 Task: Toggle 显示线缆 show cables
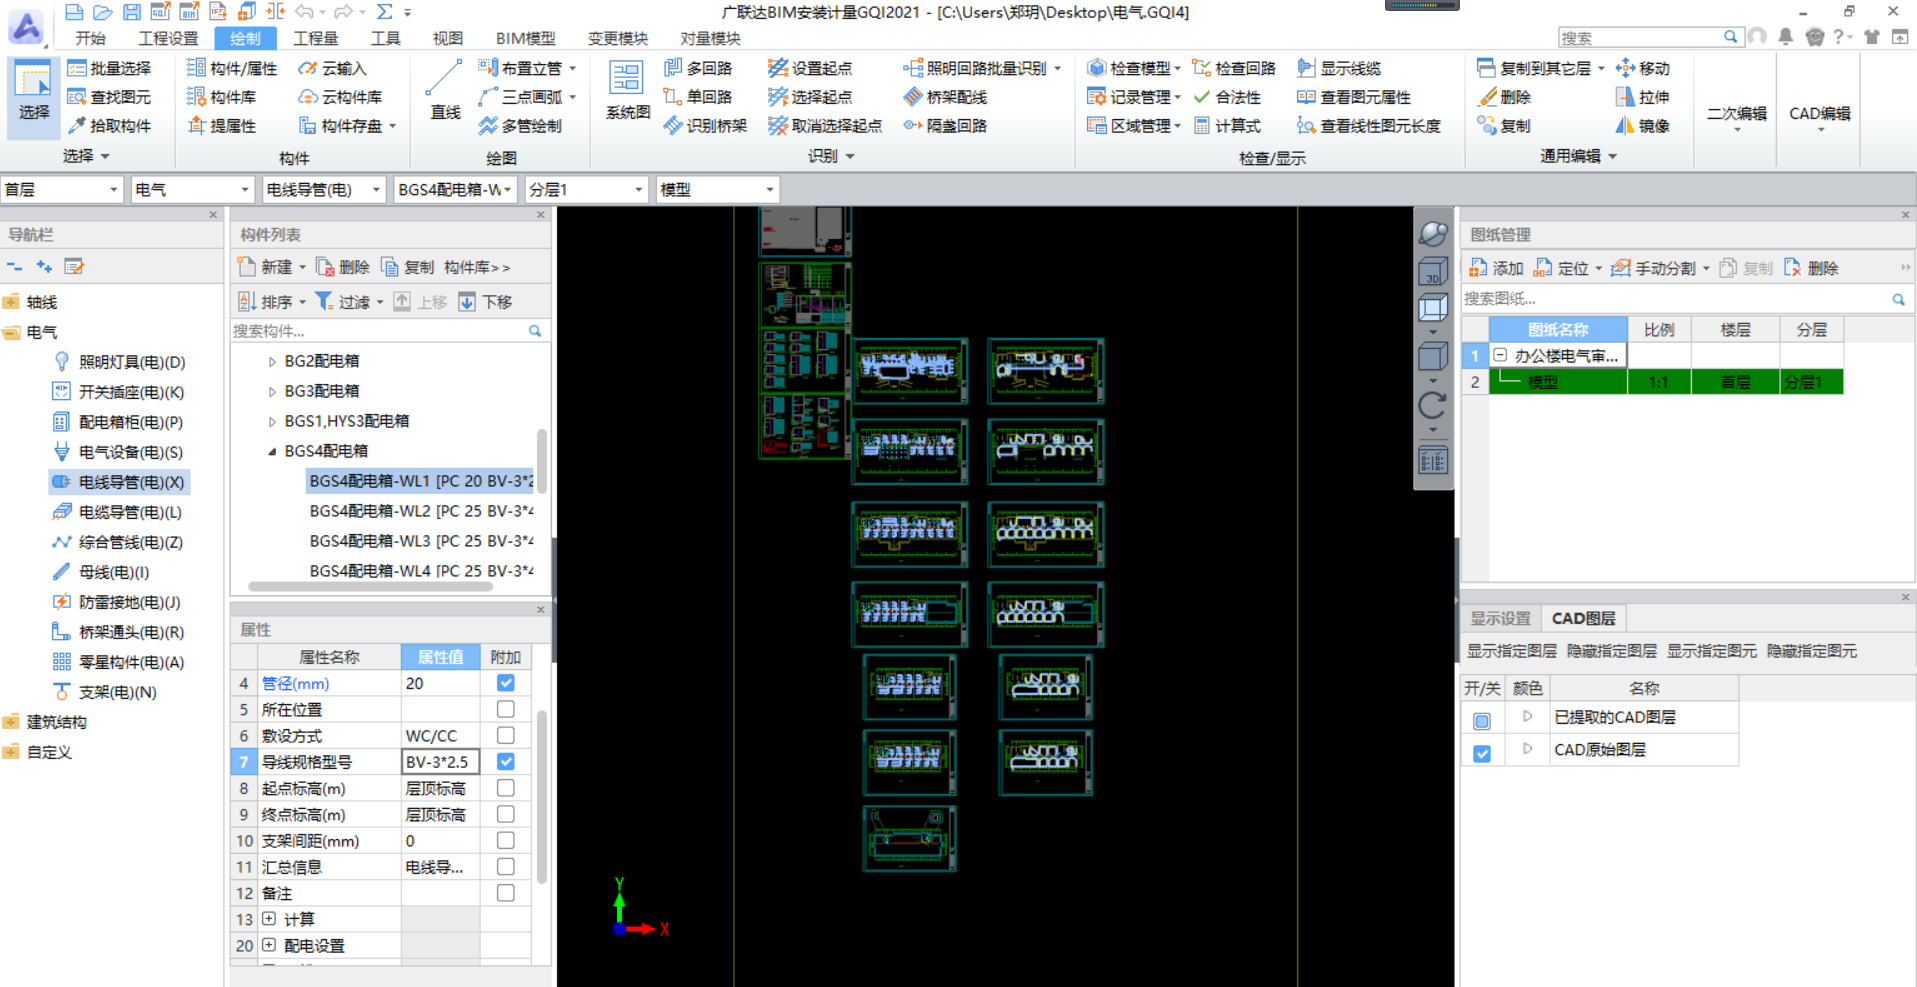point(1339,68)
